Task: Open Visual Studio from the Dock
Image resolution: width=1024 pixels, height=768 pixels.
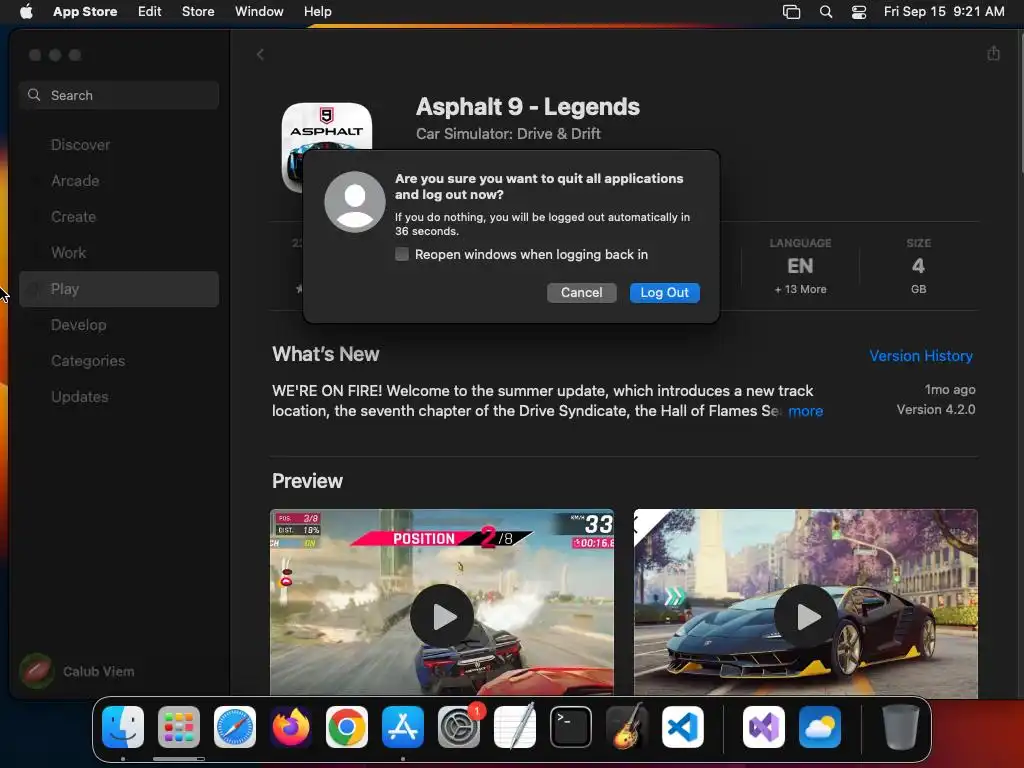Action: point(763,727)
